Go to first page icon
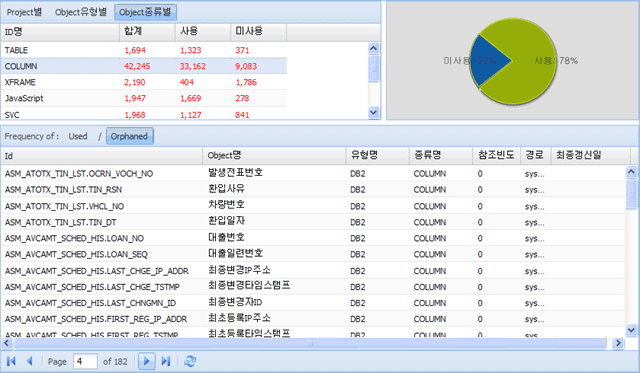Viewport: 640px width, 373px height. (11, 361)
